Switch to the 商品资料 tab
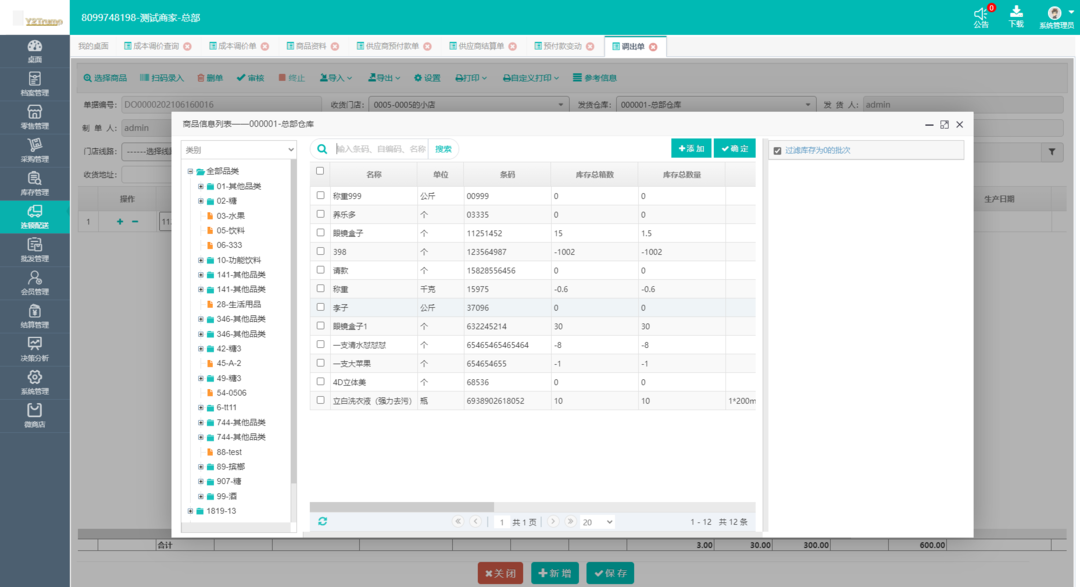 click(x=305, y=47)
